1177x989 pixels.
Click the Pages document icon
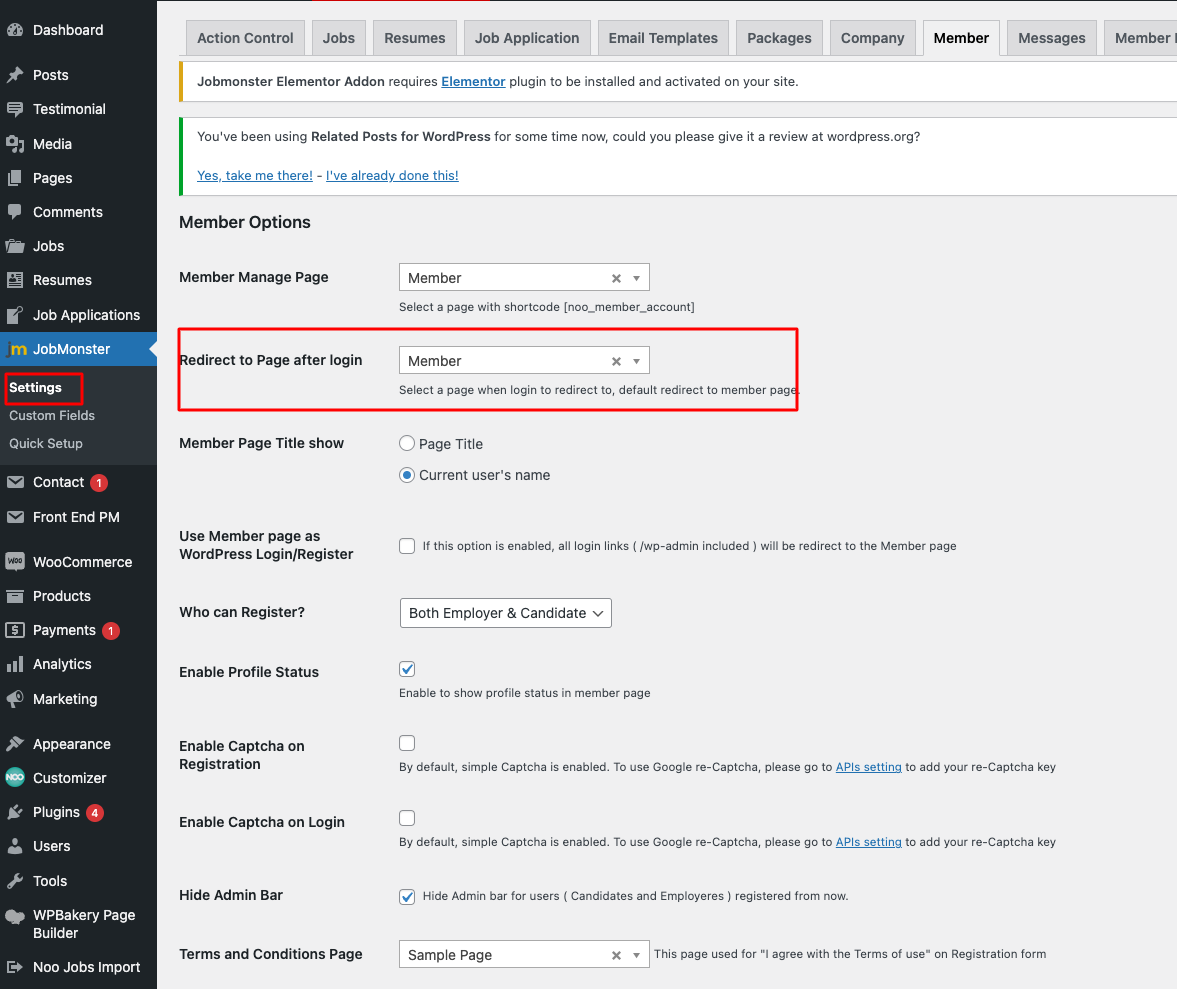[15, 178]
